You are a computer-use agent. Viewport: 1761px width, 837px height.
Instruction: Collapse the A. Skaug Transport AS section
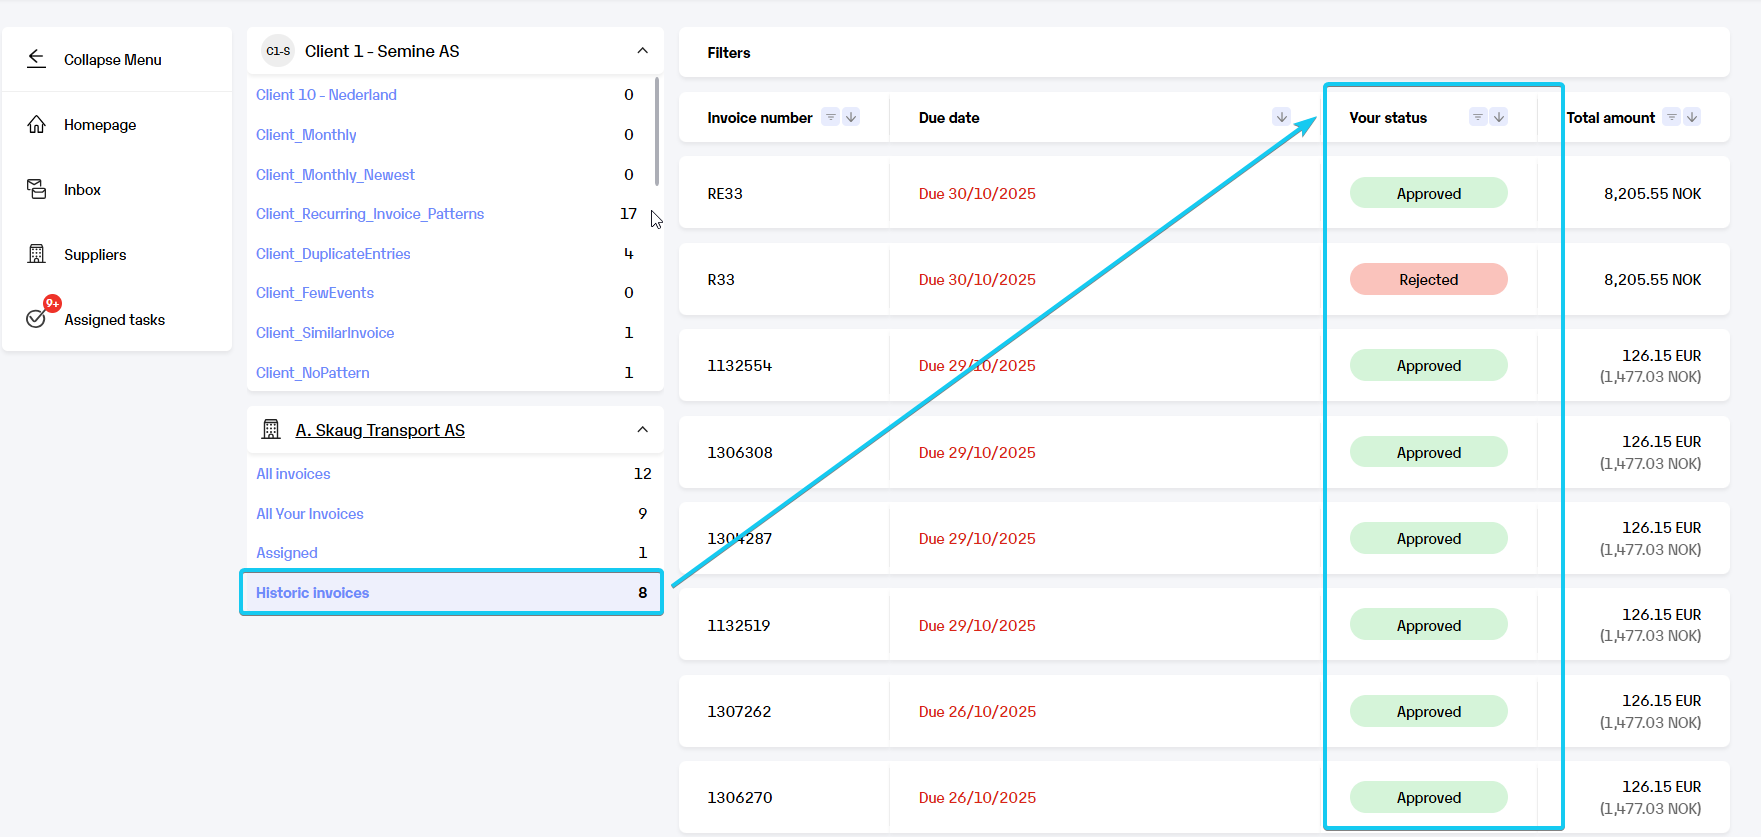point(642,430)
